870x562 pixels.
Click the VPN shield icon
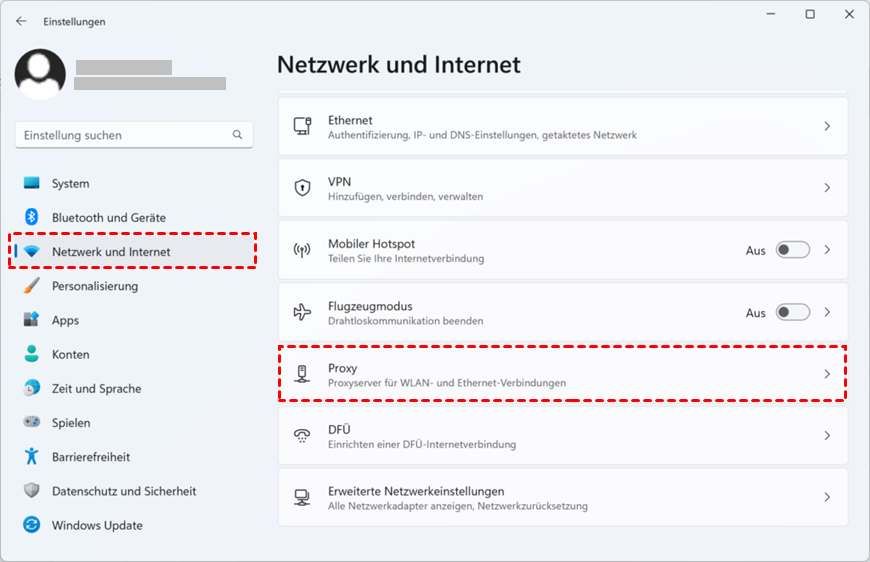coord(302,188)
